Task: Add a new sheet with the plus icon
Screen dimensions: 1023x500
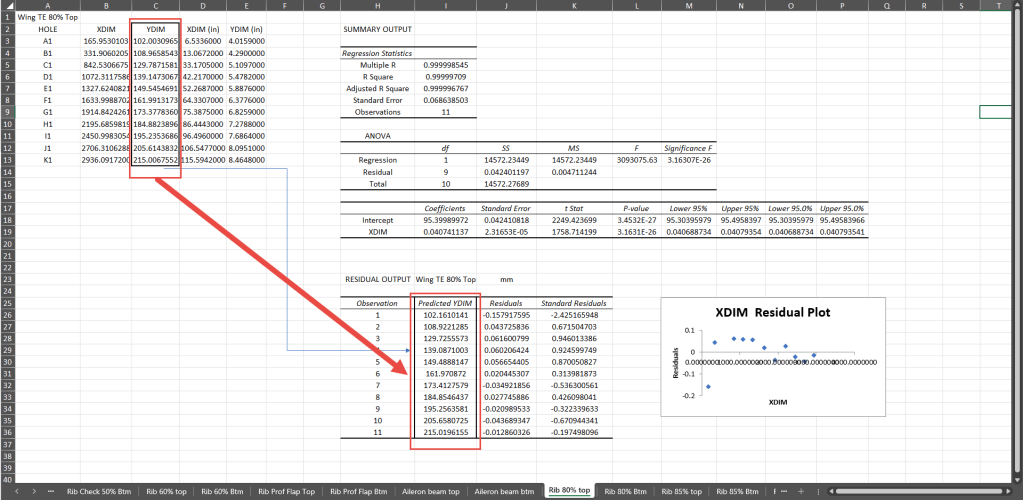Action: point(799,491)
